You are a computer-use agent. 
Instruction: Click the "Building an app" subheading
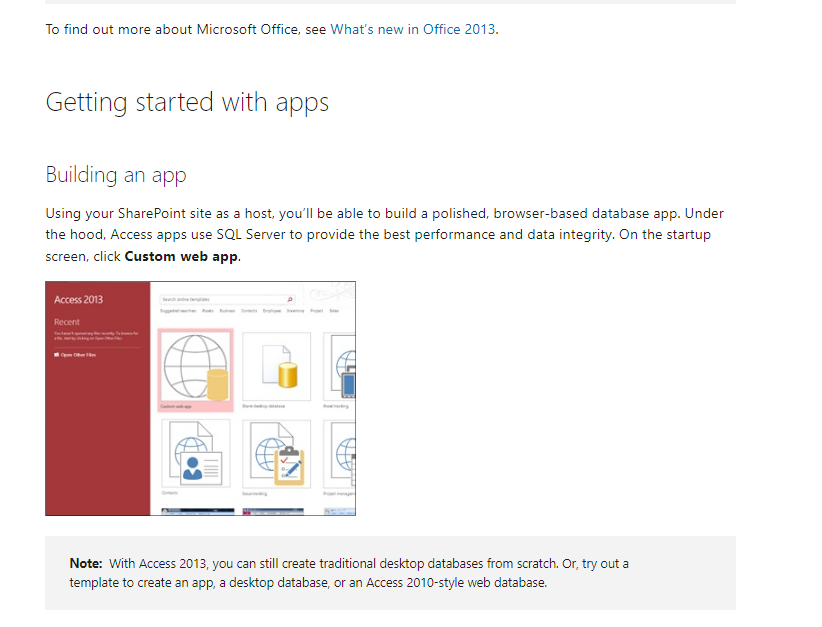116,175
